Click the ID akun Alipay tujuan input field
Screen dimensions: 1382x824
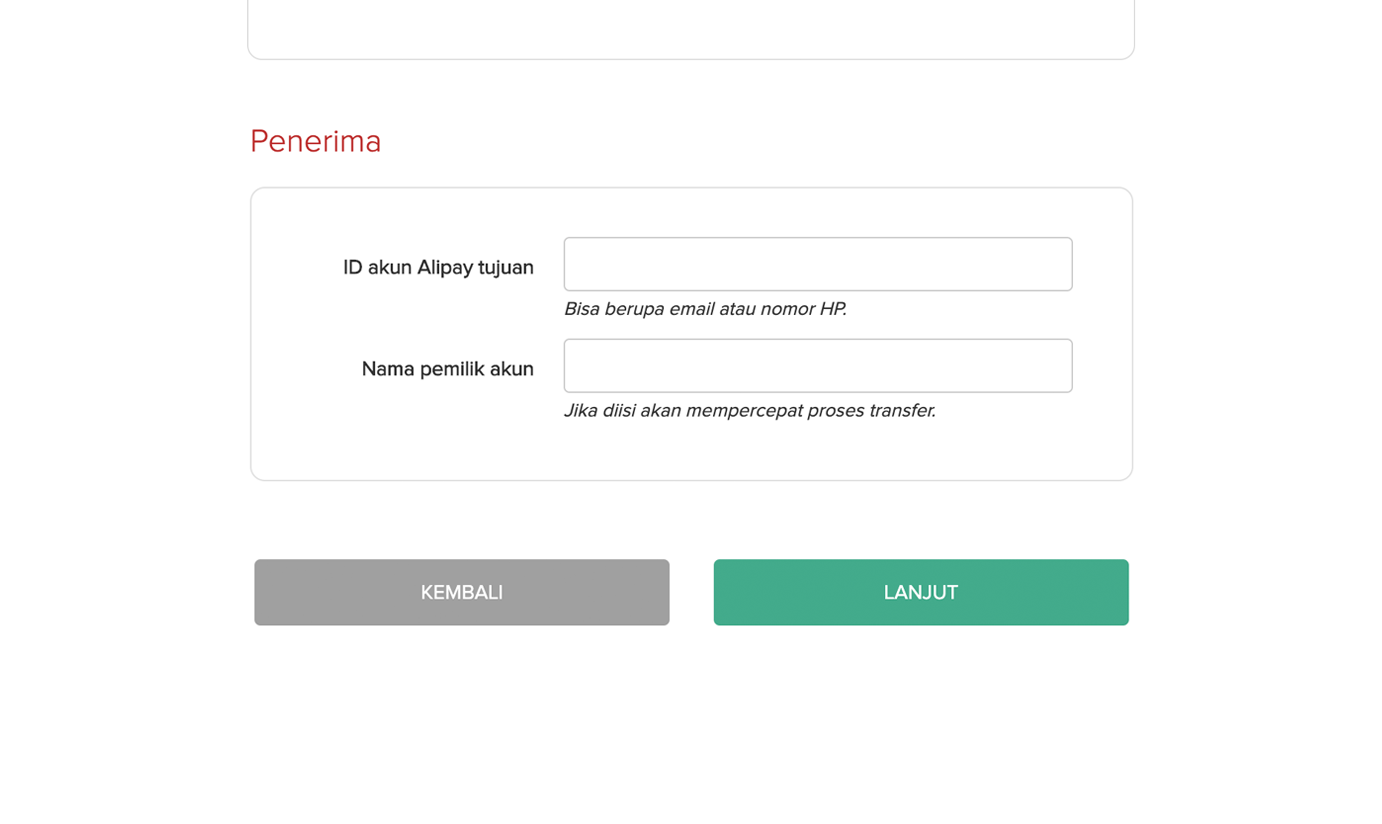pos(817,264)
